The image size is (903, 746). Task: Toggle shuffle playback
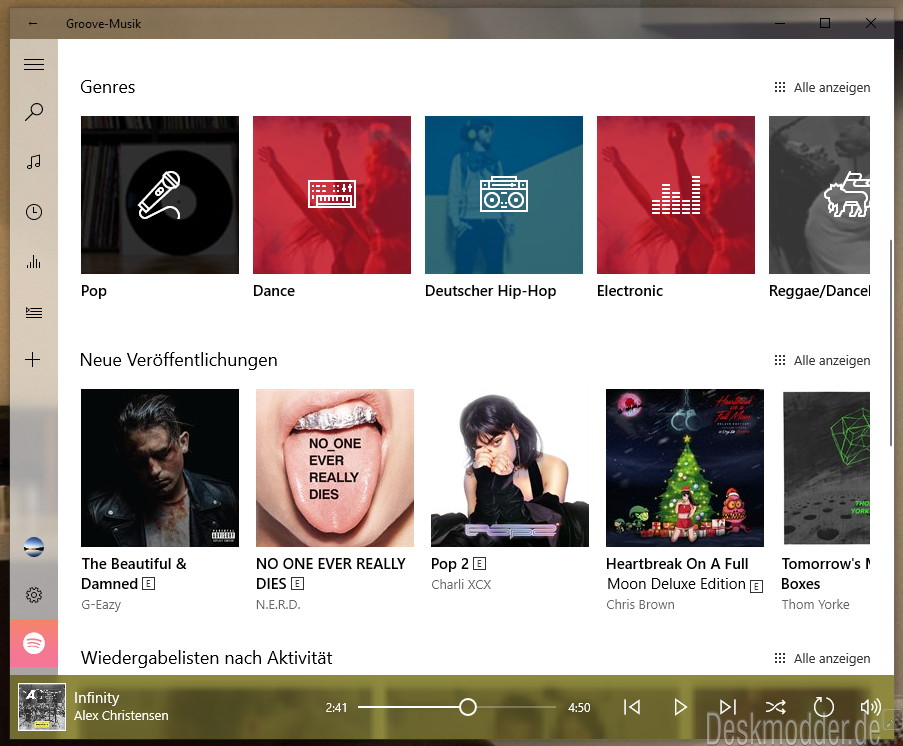(776, 707)
